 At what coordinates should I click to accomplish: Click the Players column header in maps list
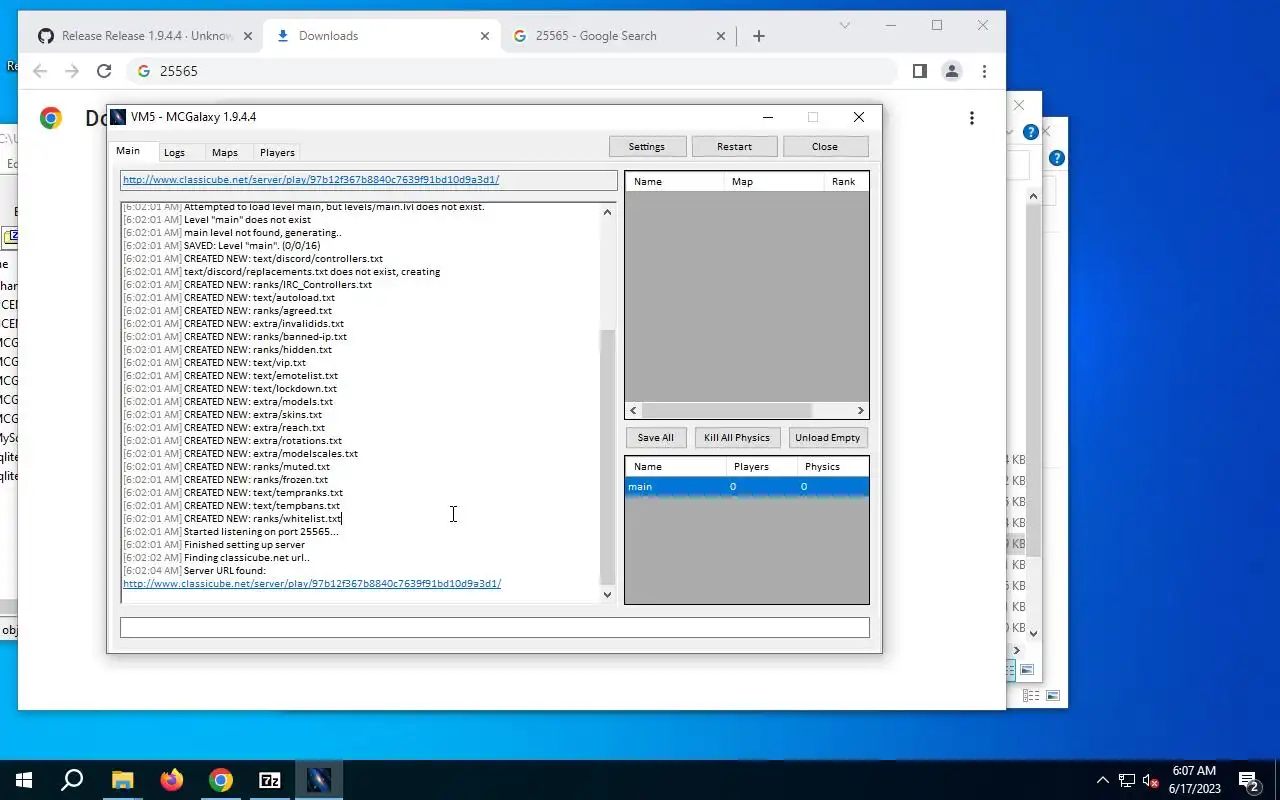[762, 466]
